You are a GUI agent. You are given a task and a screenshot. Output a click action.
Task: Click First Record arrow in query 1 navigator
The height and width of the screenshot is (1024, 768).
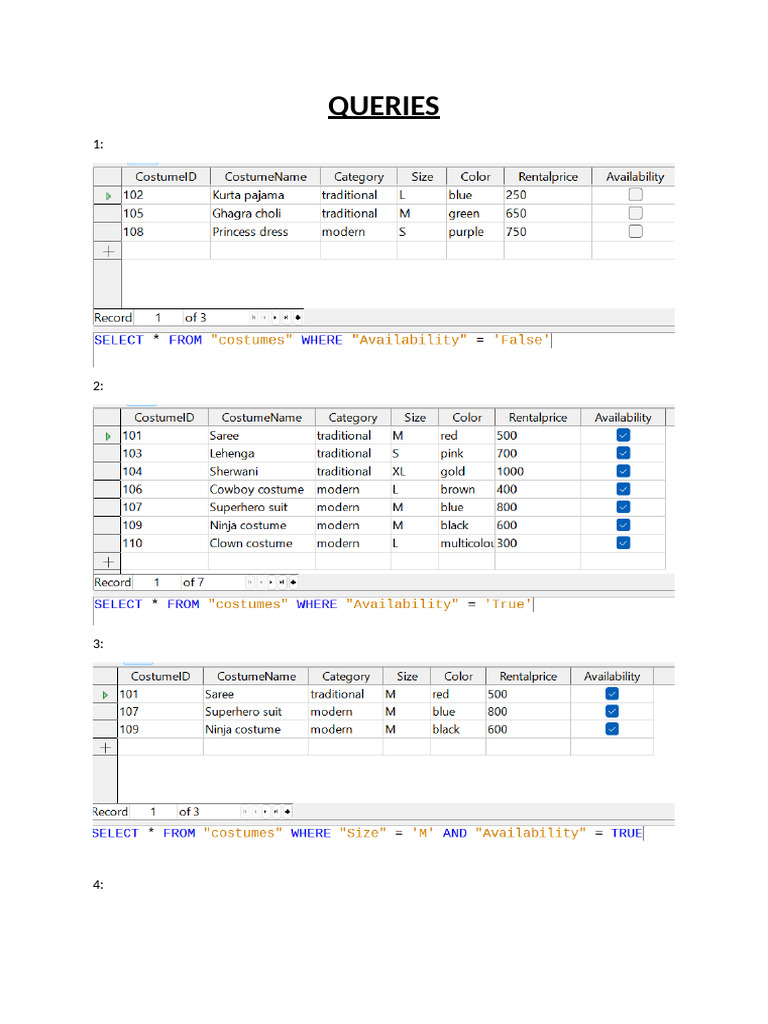253,317
